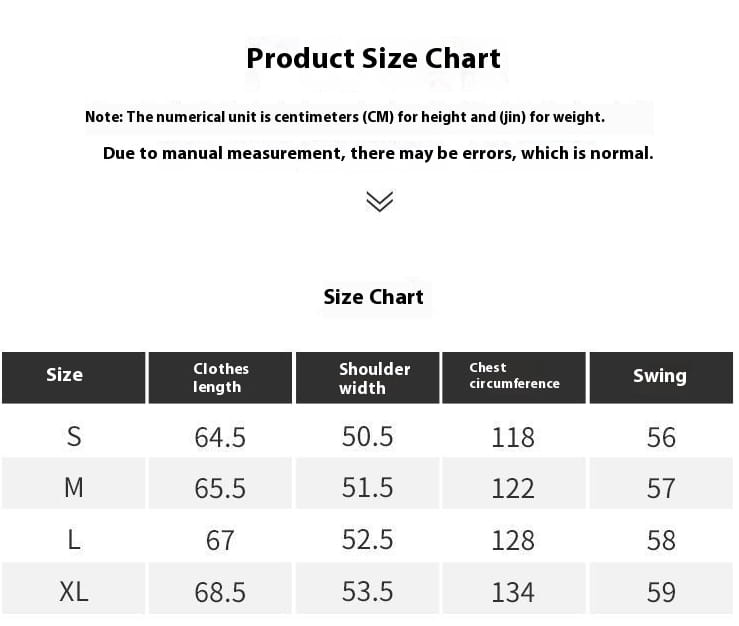Click the Size Chart subheading
The width and height of the screenshot is (739, 626).
373,297
